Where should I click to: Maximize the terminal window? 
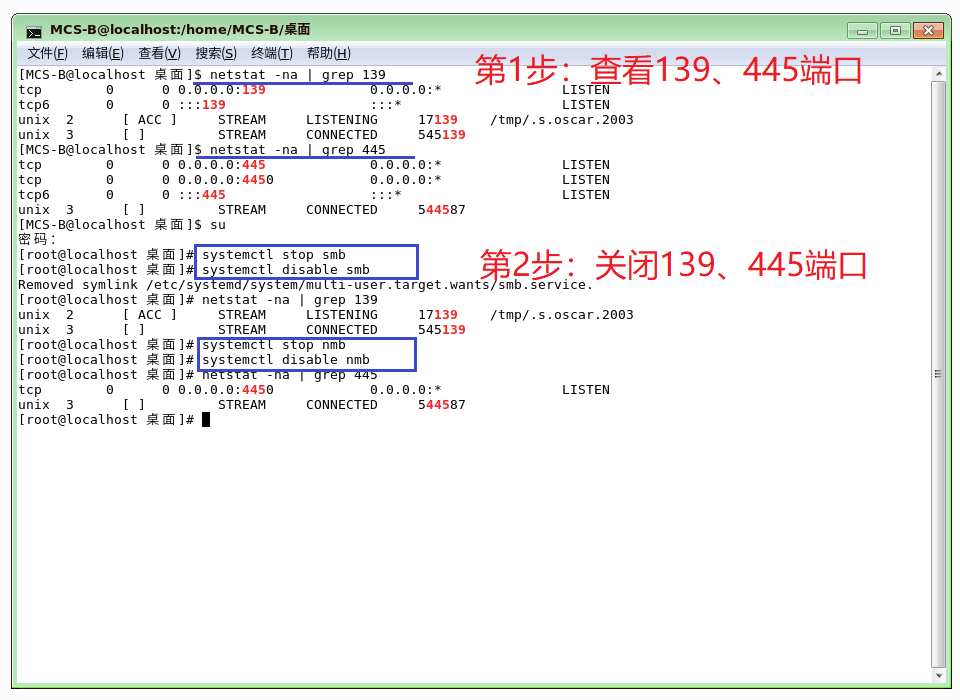(895, 31)
